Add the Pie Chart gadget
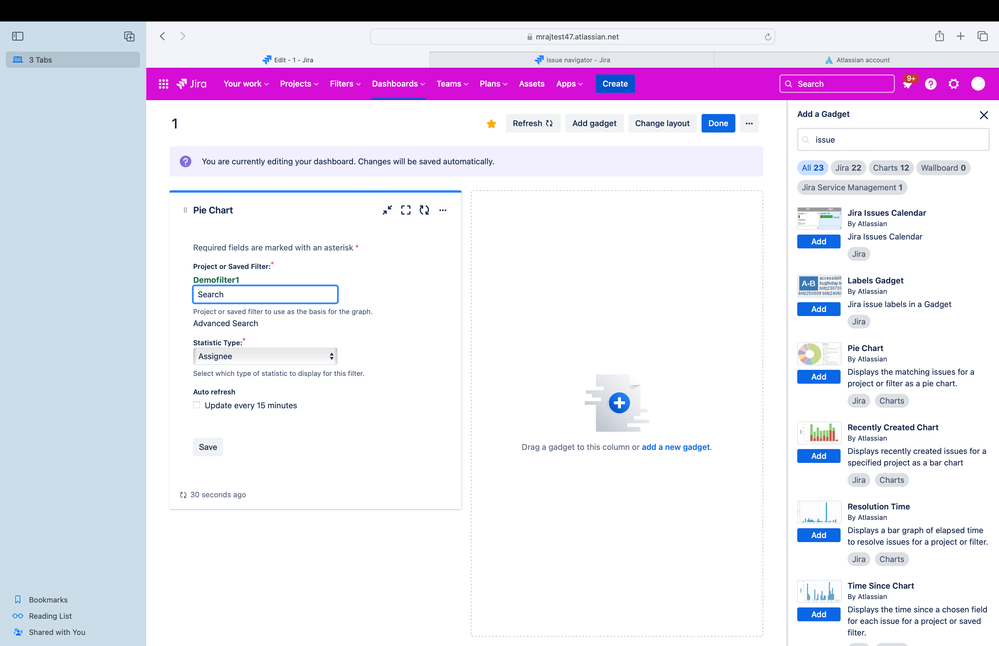The image size is (999, 646). (x=819, y=377)
